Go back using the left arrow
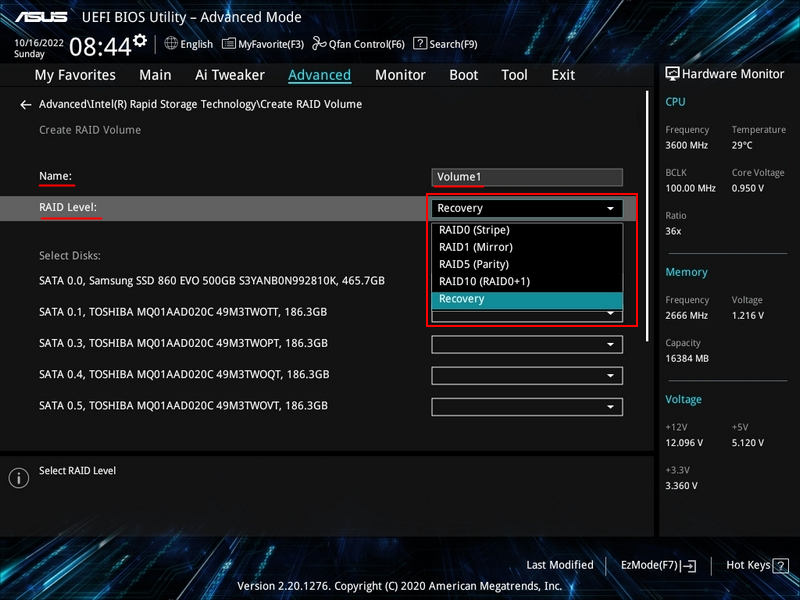800x600 pixels. 26,105
